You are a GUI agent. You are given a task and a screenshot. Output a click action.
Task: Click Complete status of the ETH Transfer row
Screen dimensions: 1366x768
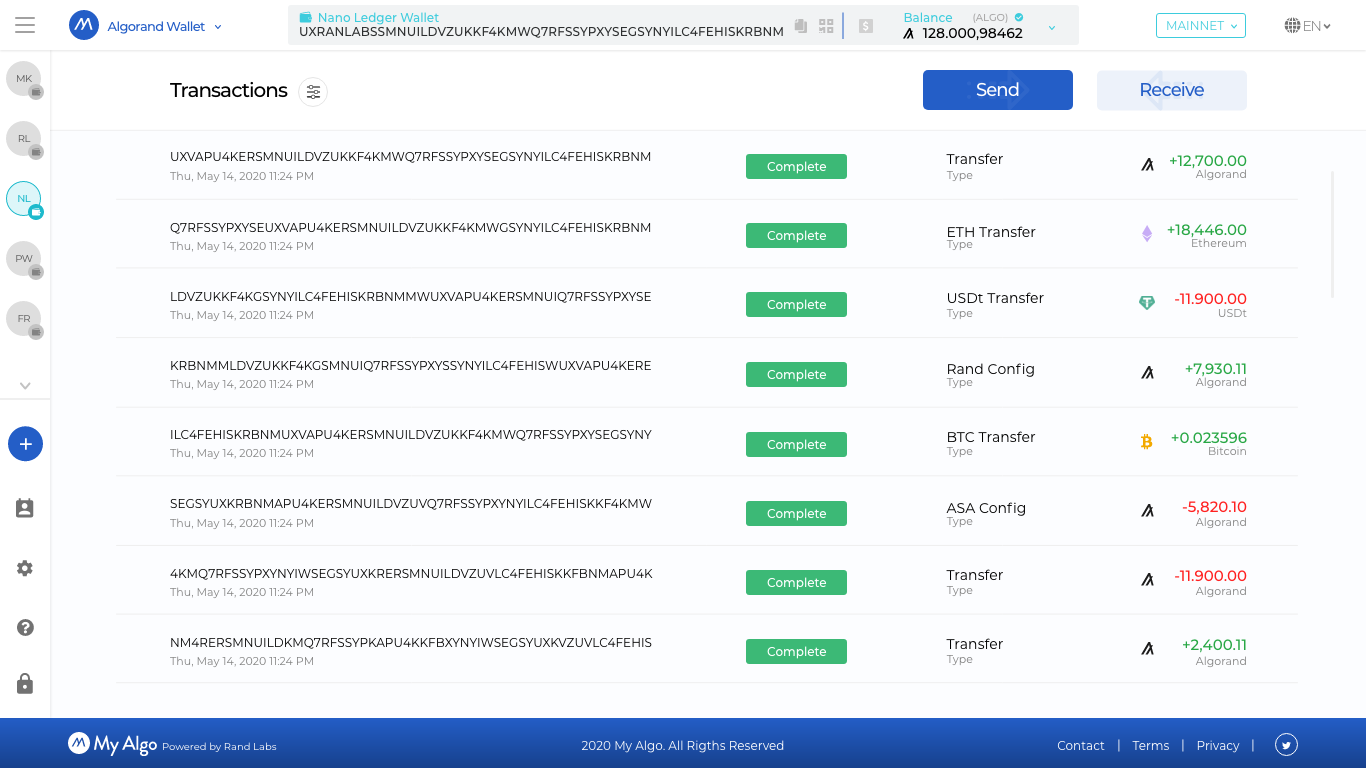[796, 236]
